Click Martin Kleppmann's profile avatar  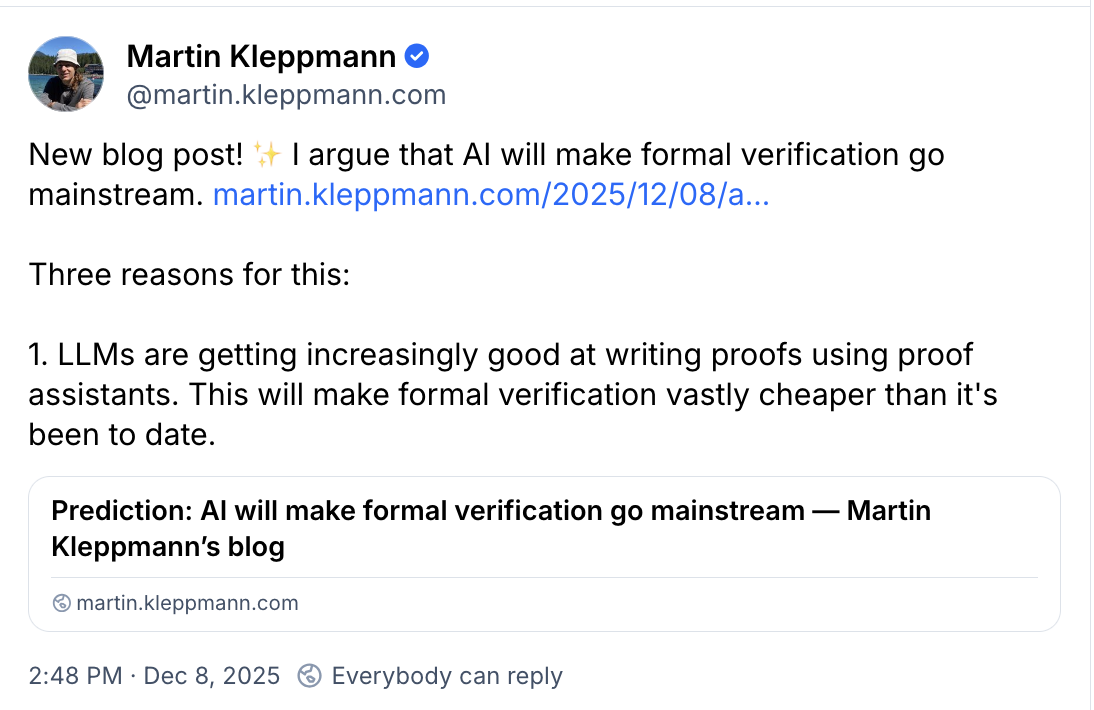(67, 74)
